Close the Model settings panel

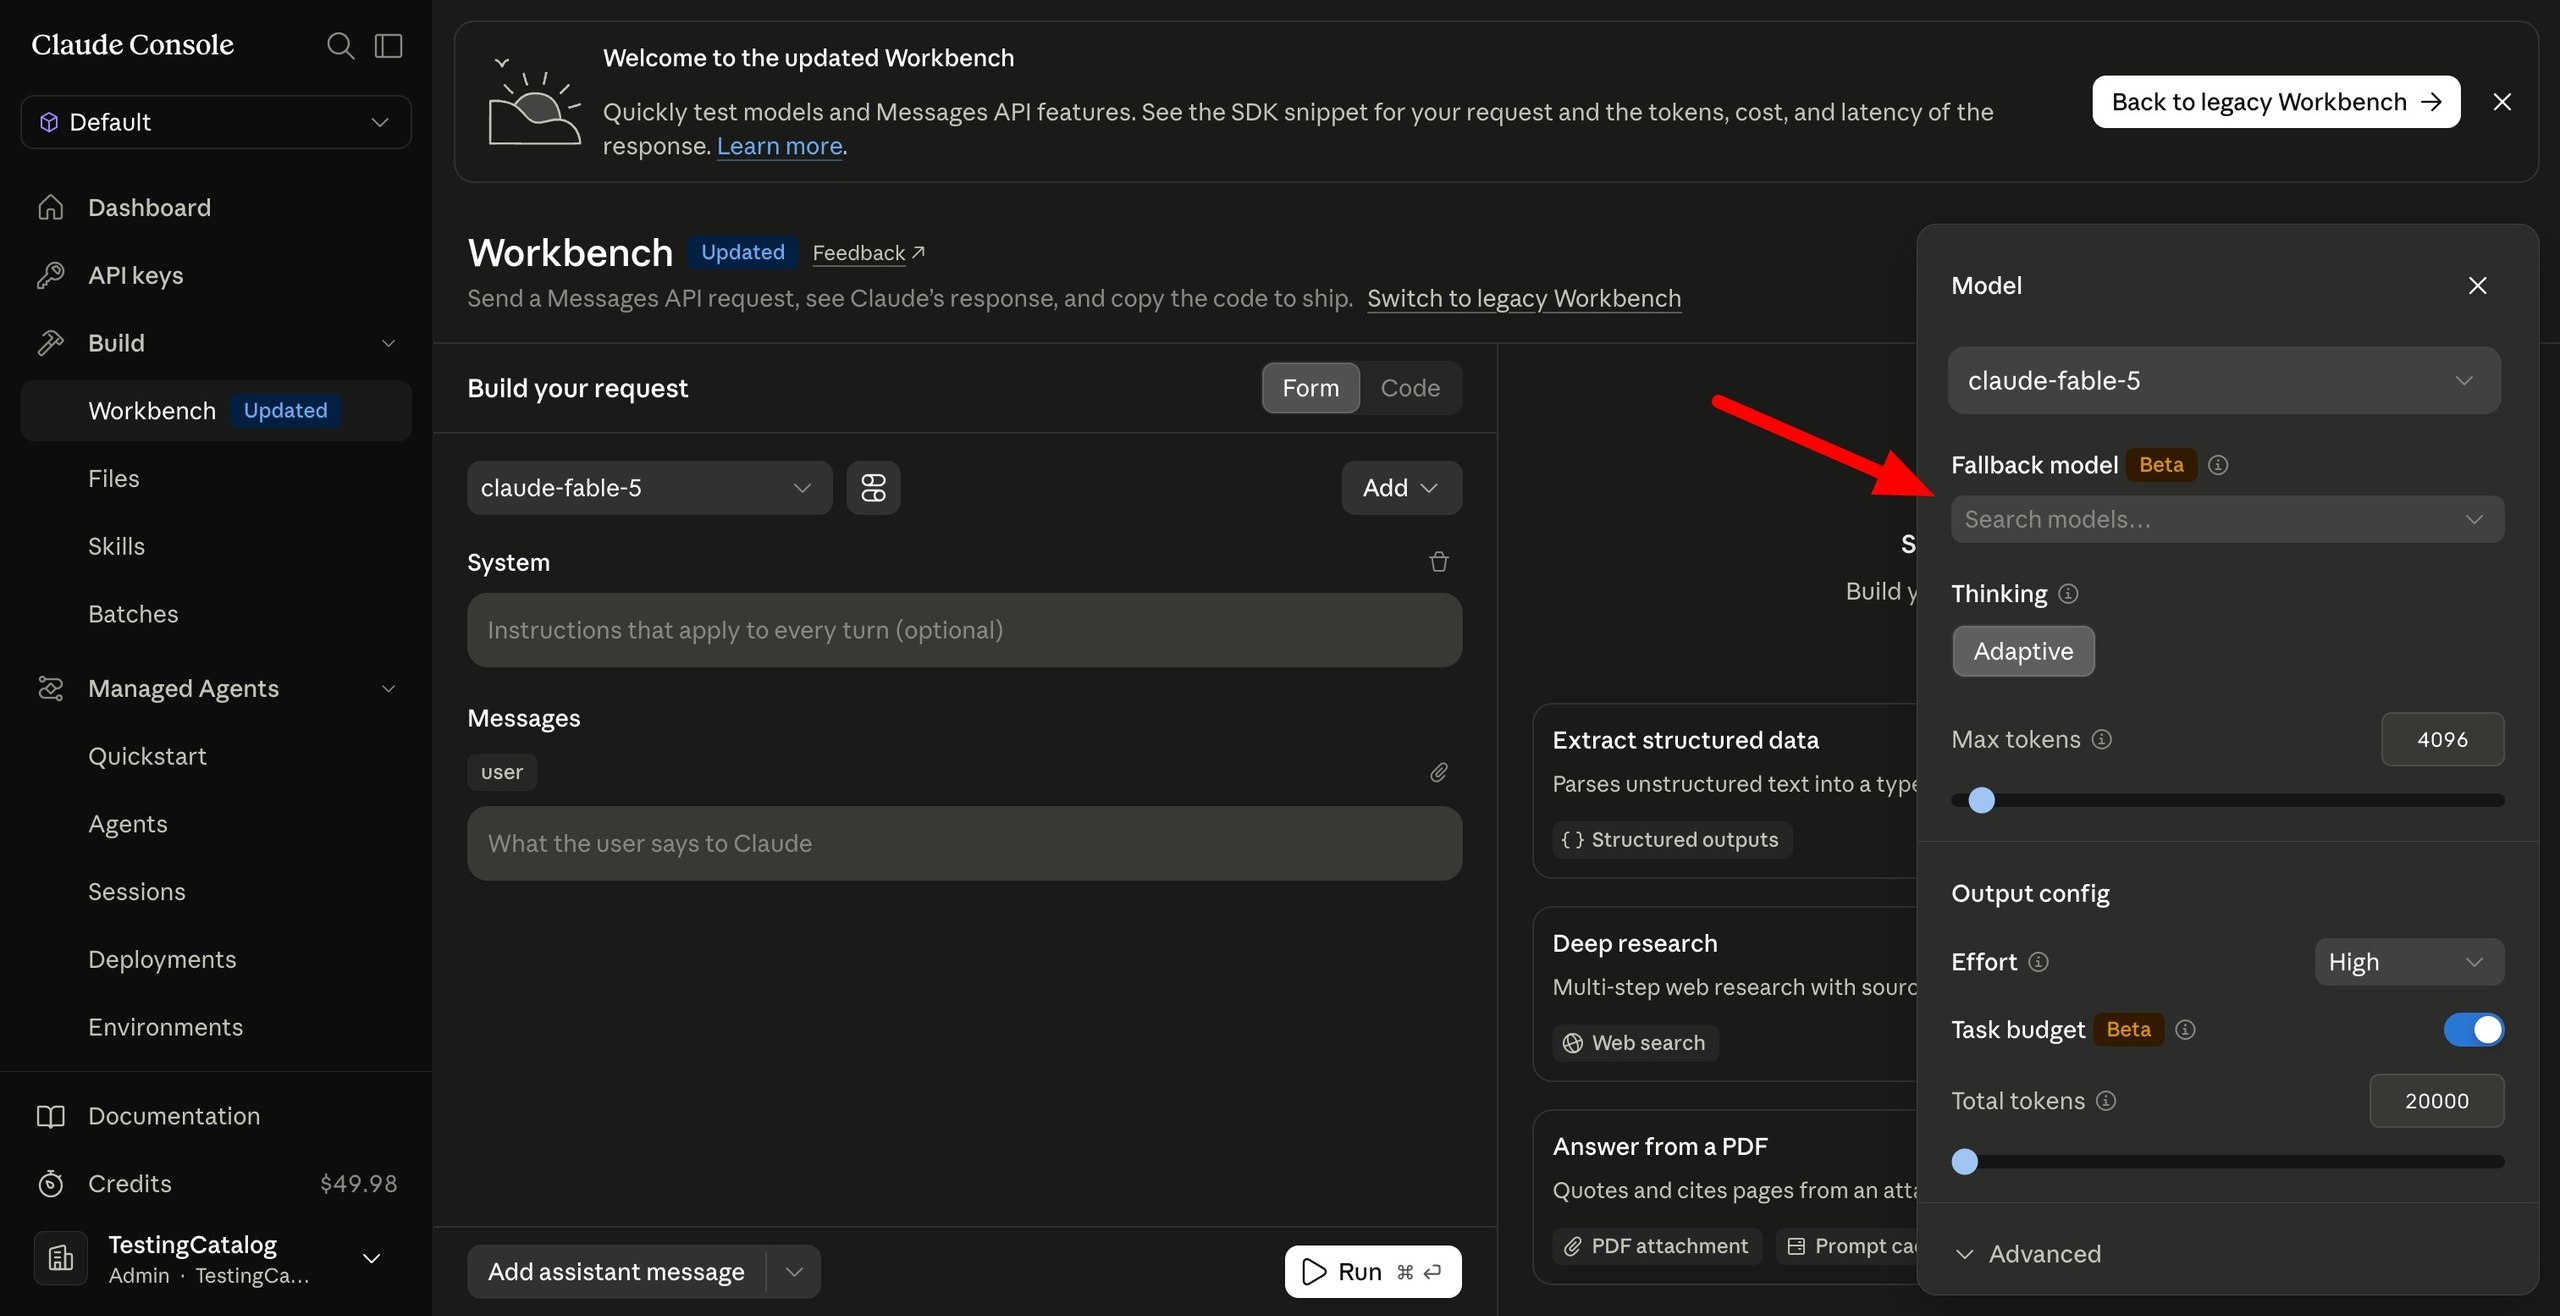click(x=2477, y=286)
